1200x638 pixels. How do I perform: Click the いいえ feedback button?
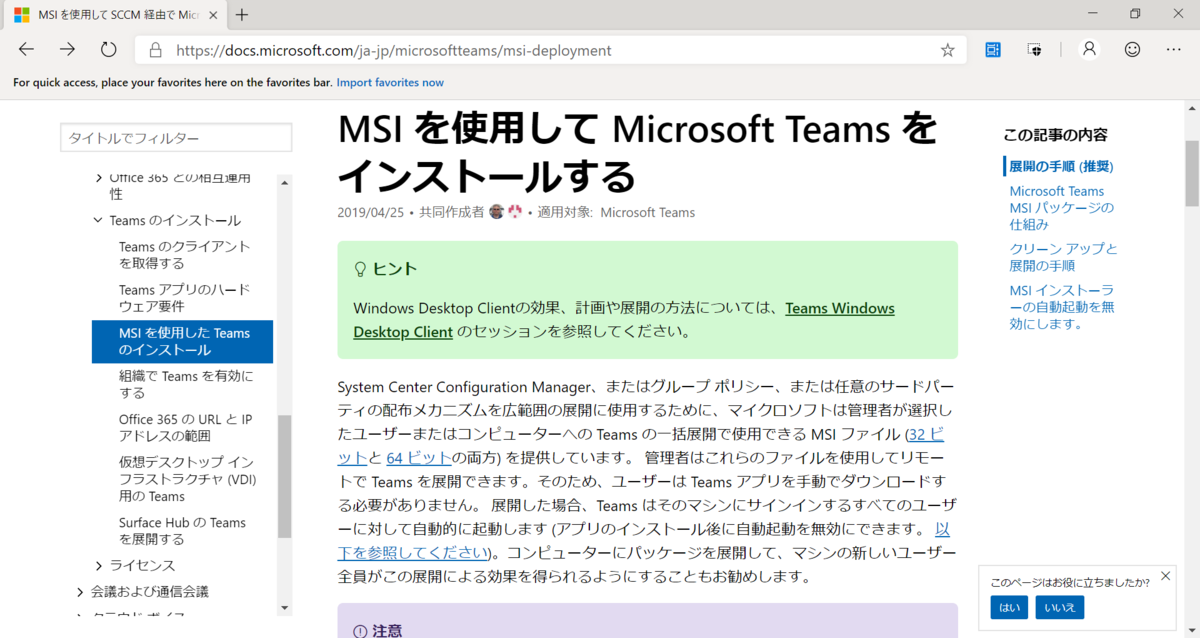coord(1059,607)
